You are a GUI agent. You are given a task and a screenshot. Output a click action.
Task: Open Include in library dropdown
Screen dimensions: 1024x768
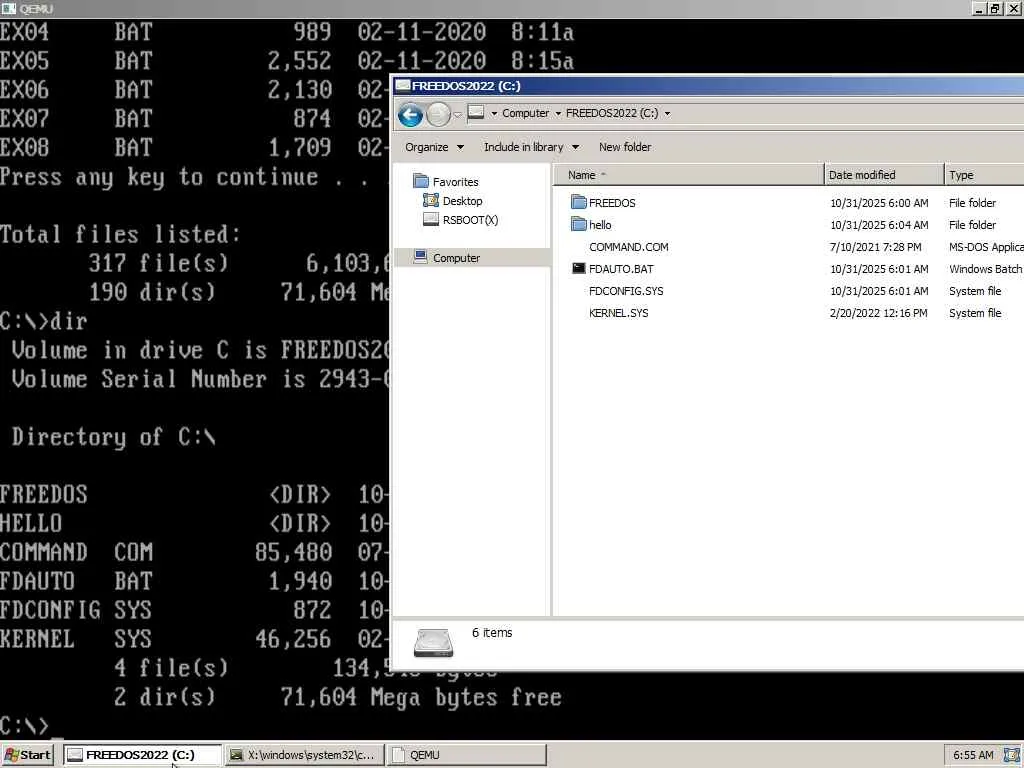531,147
